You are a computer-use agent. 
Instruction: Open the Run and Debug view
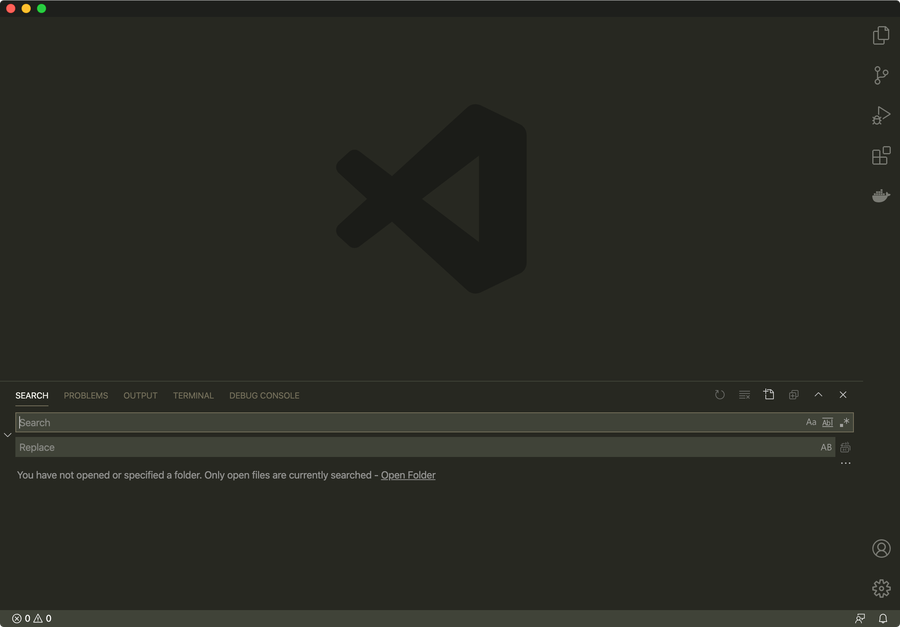tap(881, 115)
